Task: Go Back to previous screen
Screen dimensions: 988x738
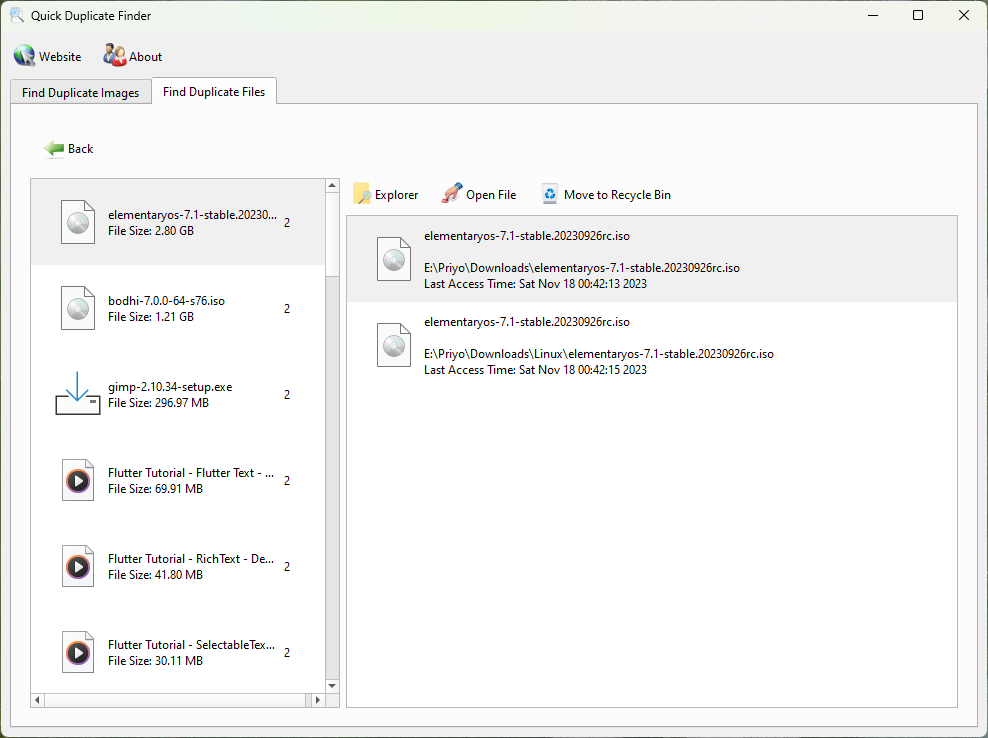Action: (69, 149)
